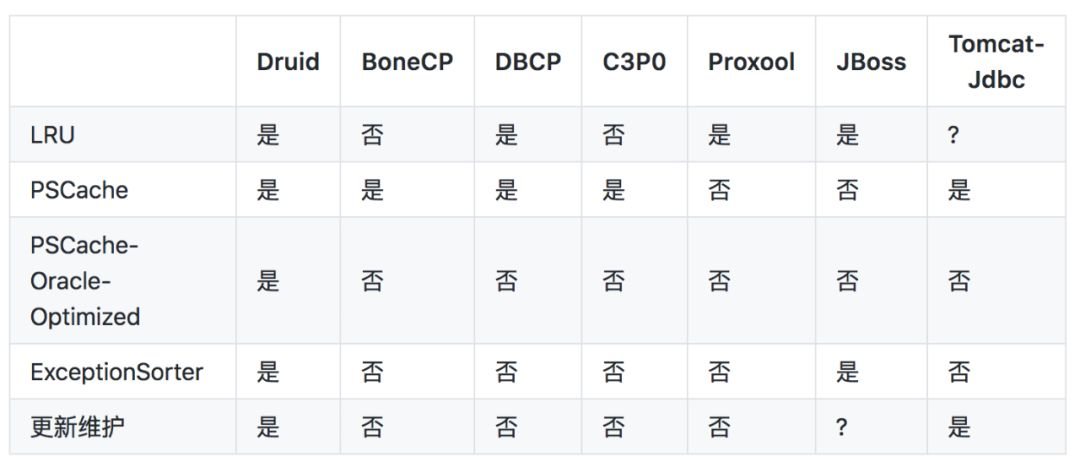
Task: Select the Druid cell in the PSCache-Oracle-Optimized row
Action: click(x=268, y=281)
